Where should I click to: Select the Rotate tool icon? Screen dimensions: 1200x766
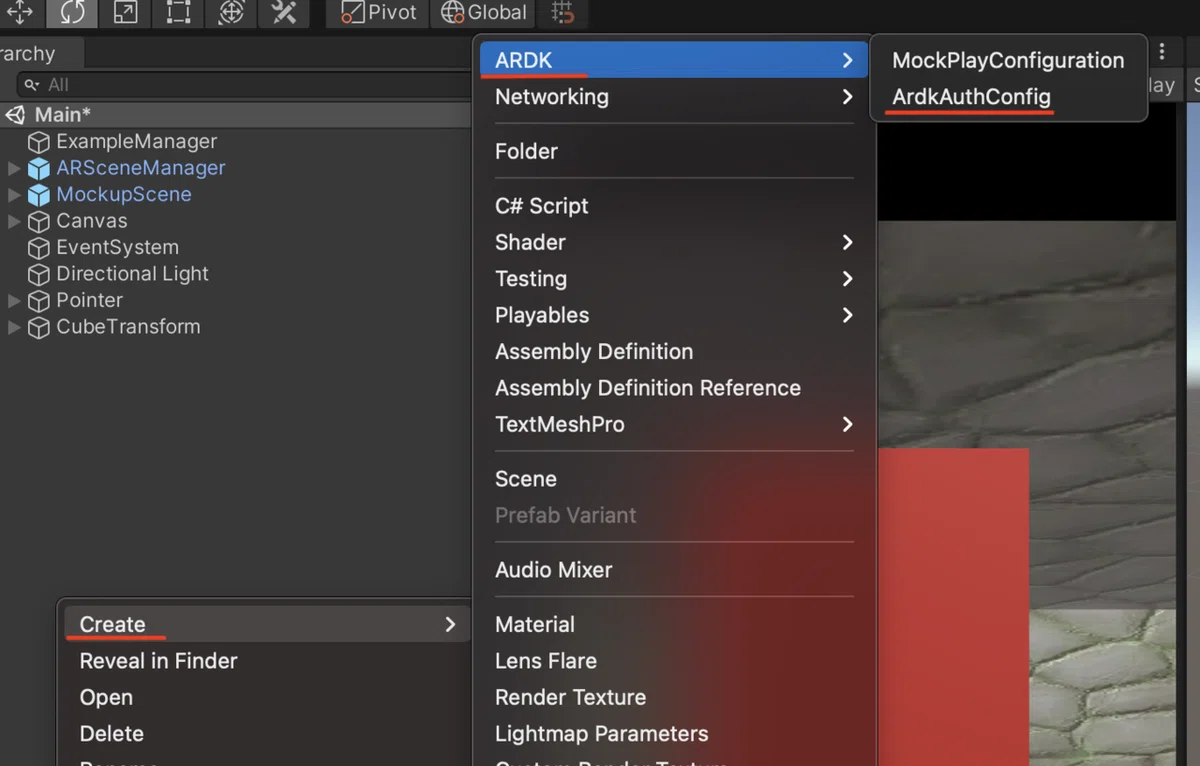[x=72, y=13]
